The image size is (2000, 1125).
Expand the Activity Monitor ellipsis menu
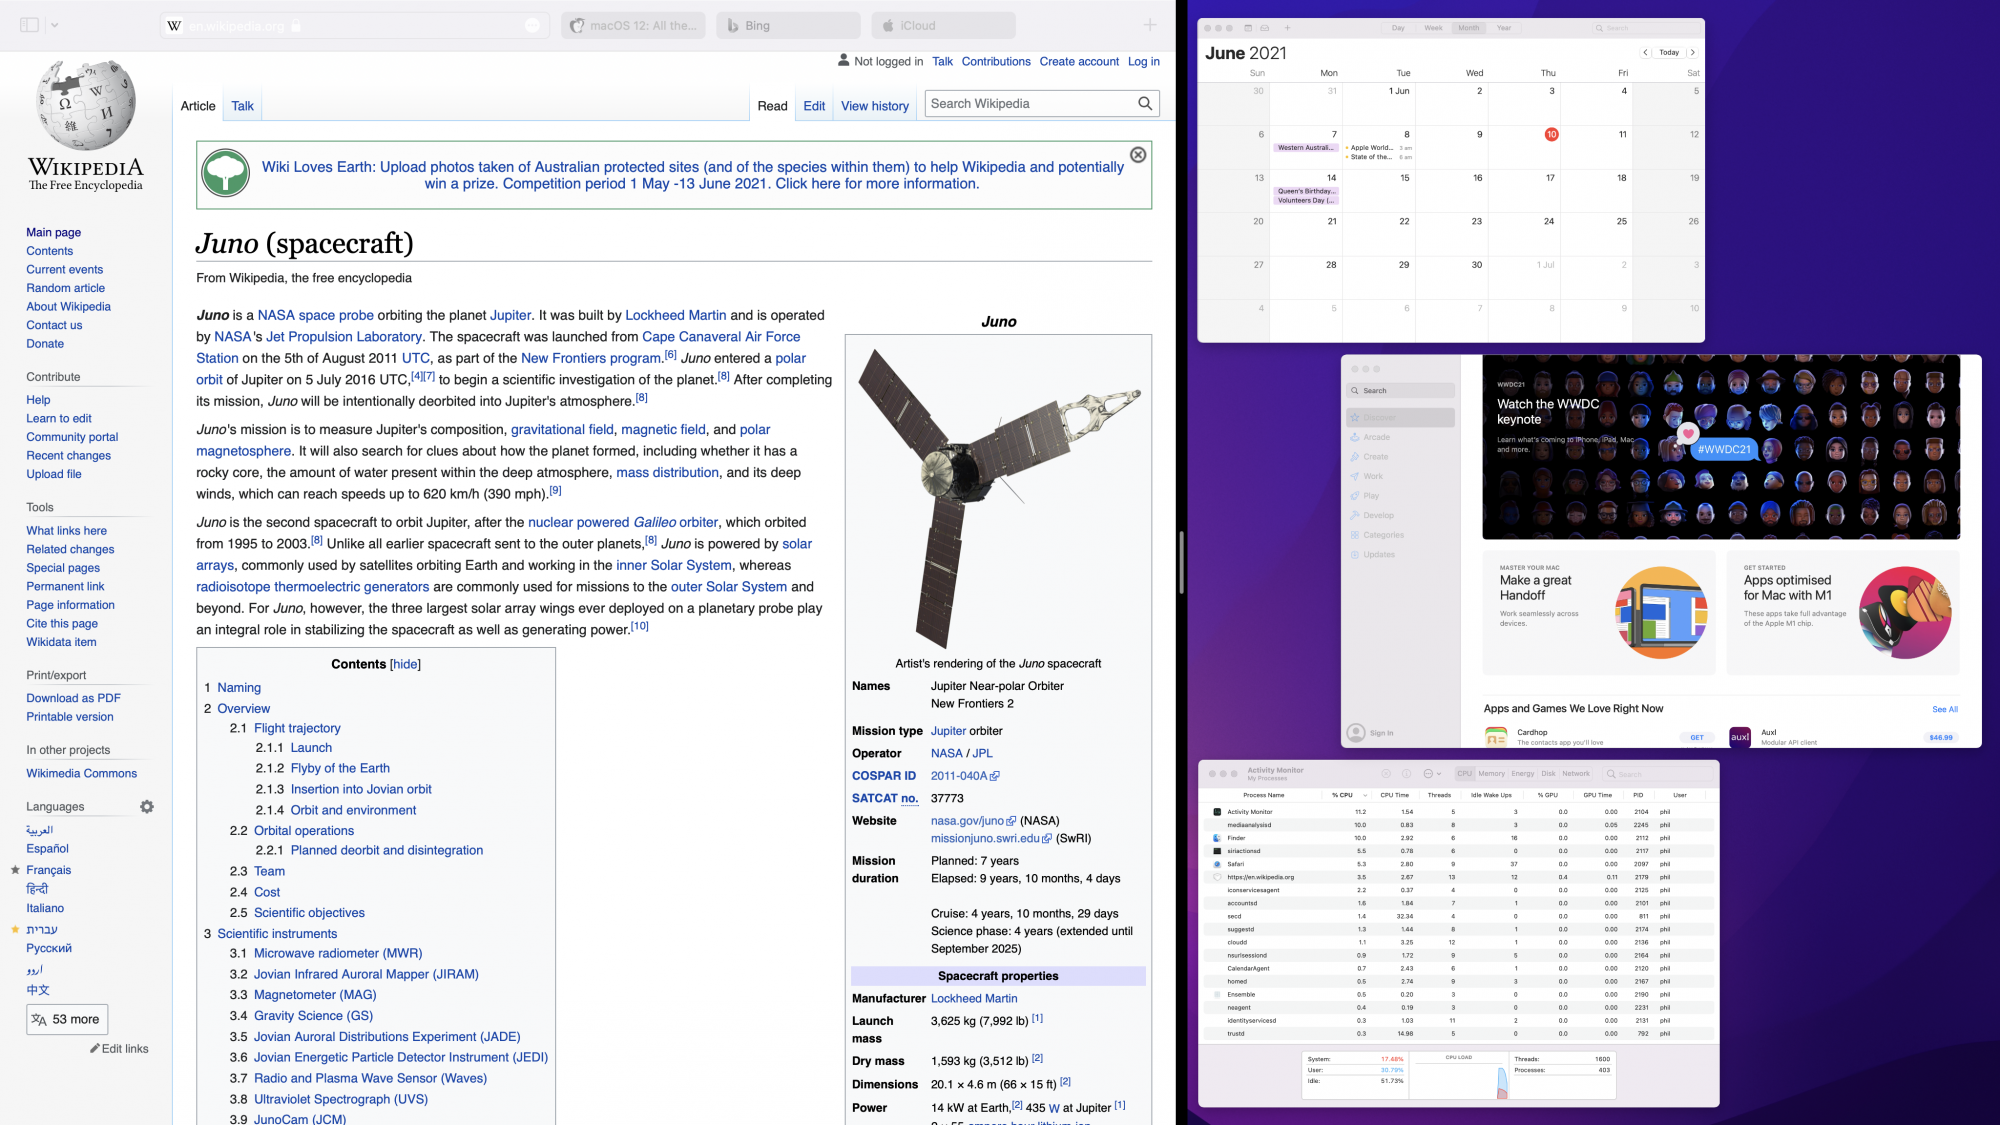tap(1431, 774)
